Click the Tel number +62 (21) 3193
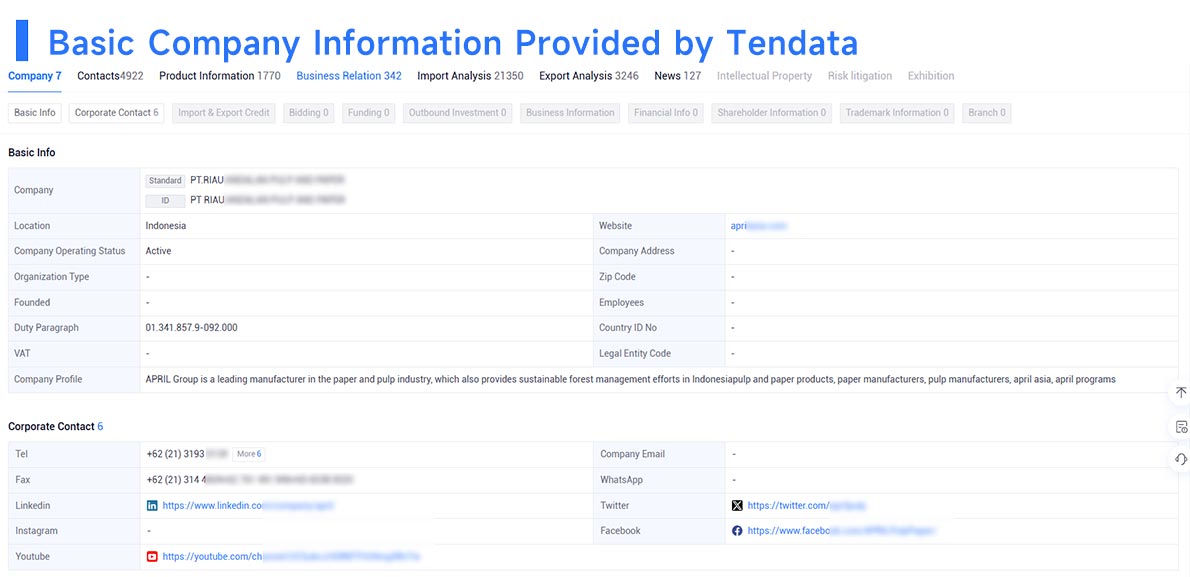Image resolution: width=1190 pixels, height=577 pixels. point(187,454)
